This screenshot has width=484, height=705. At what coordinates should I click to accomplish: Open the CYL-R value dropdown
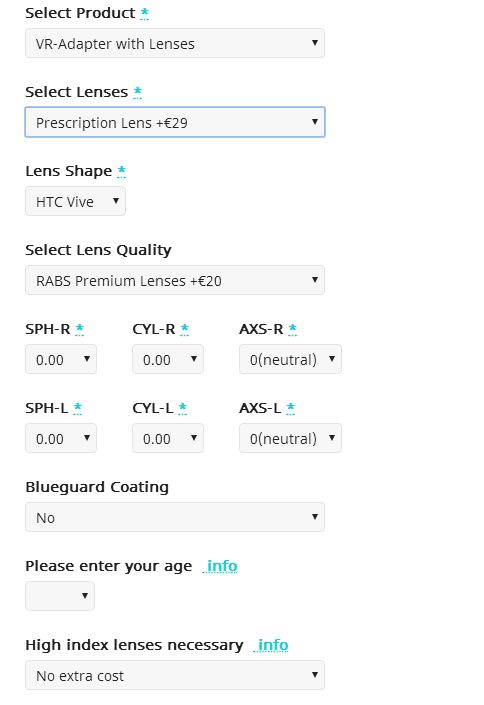[x=168, y=359]
